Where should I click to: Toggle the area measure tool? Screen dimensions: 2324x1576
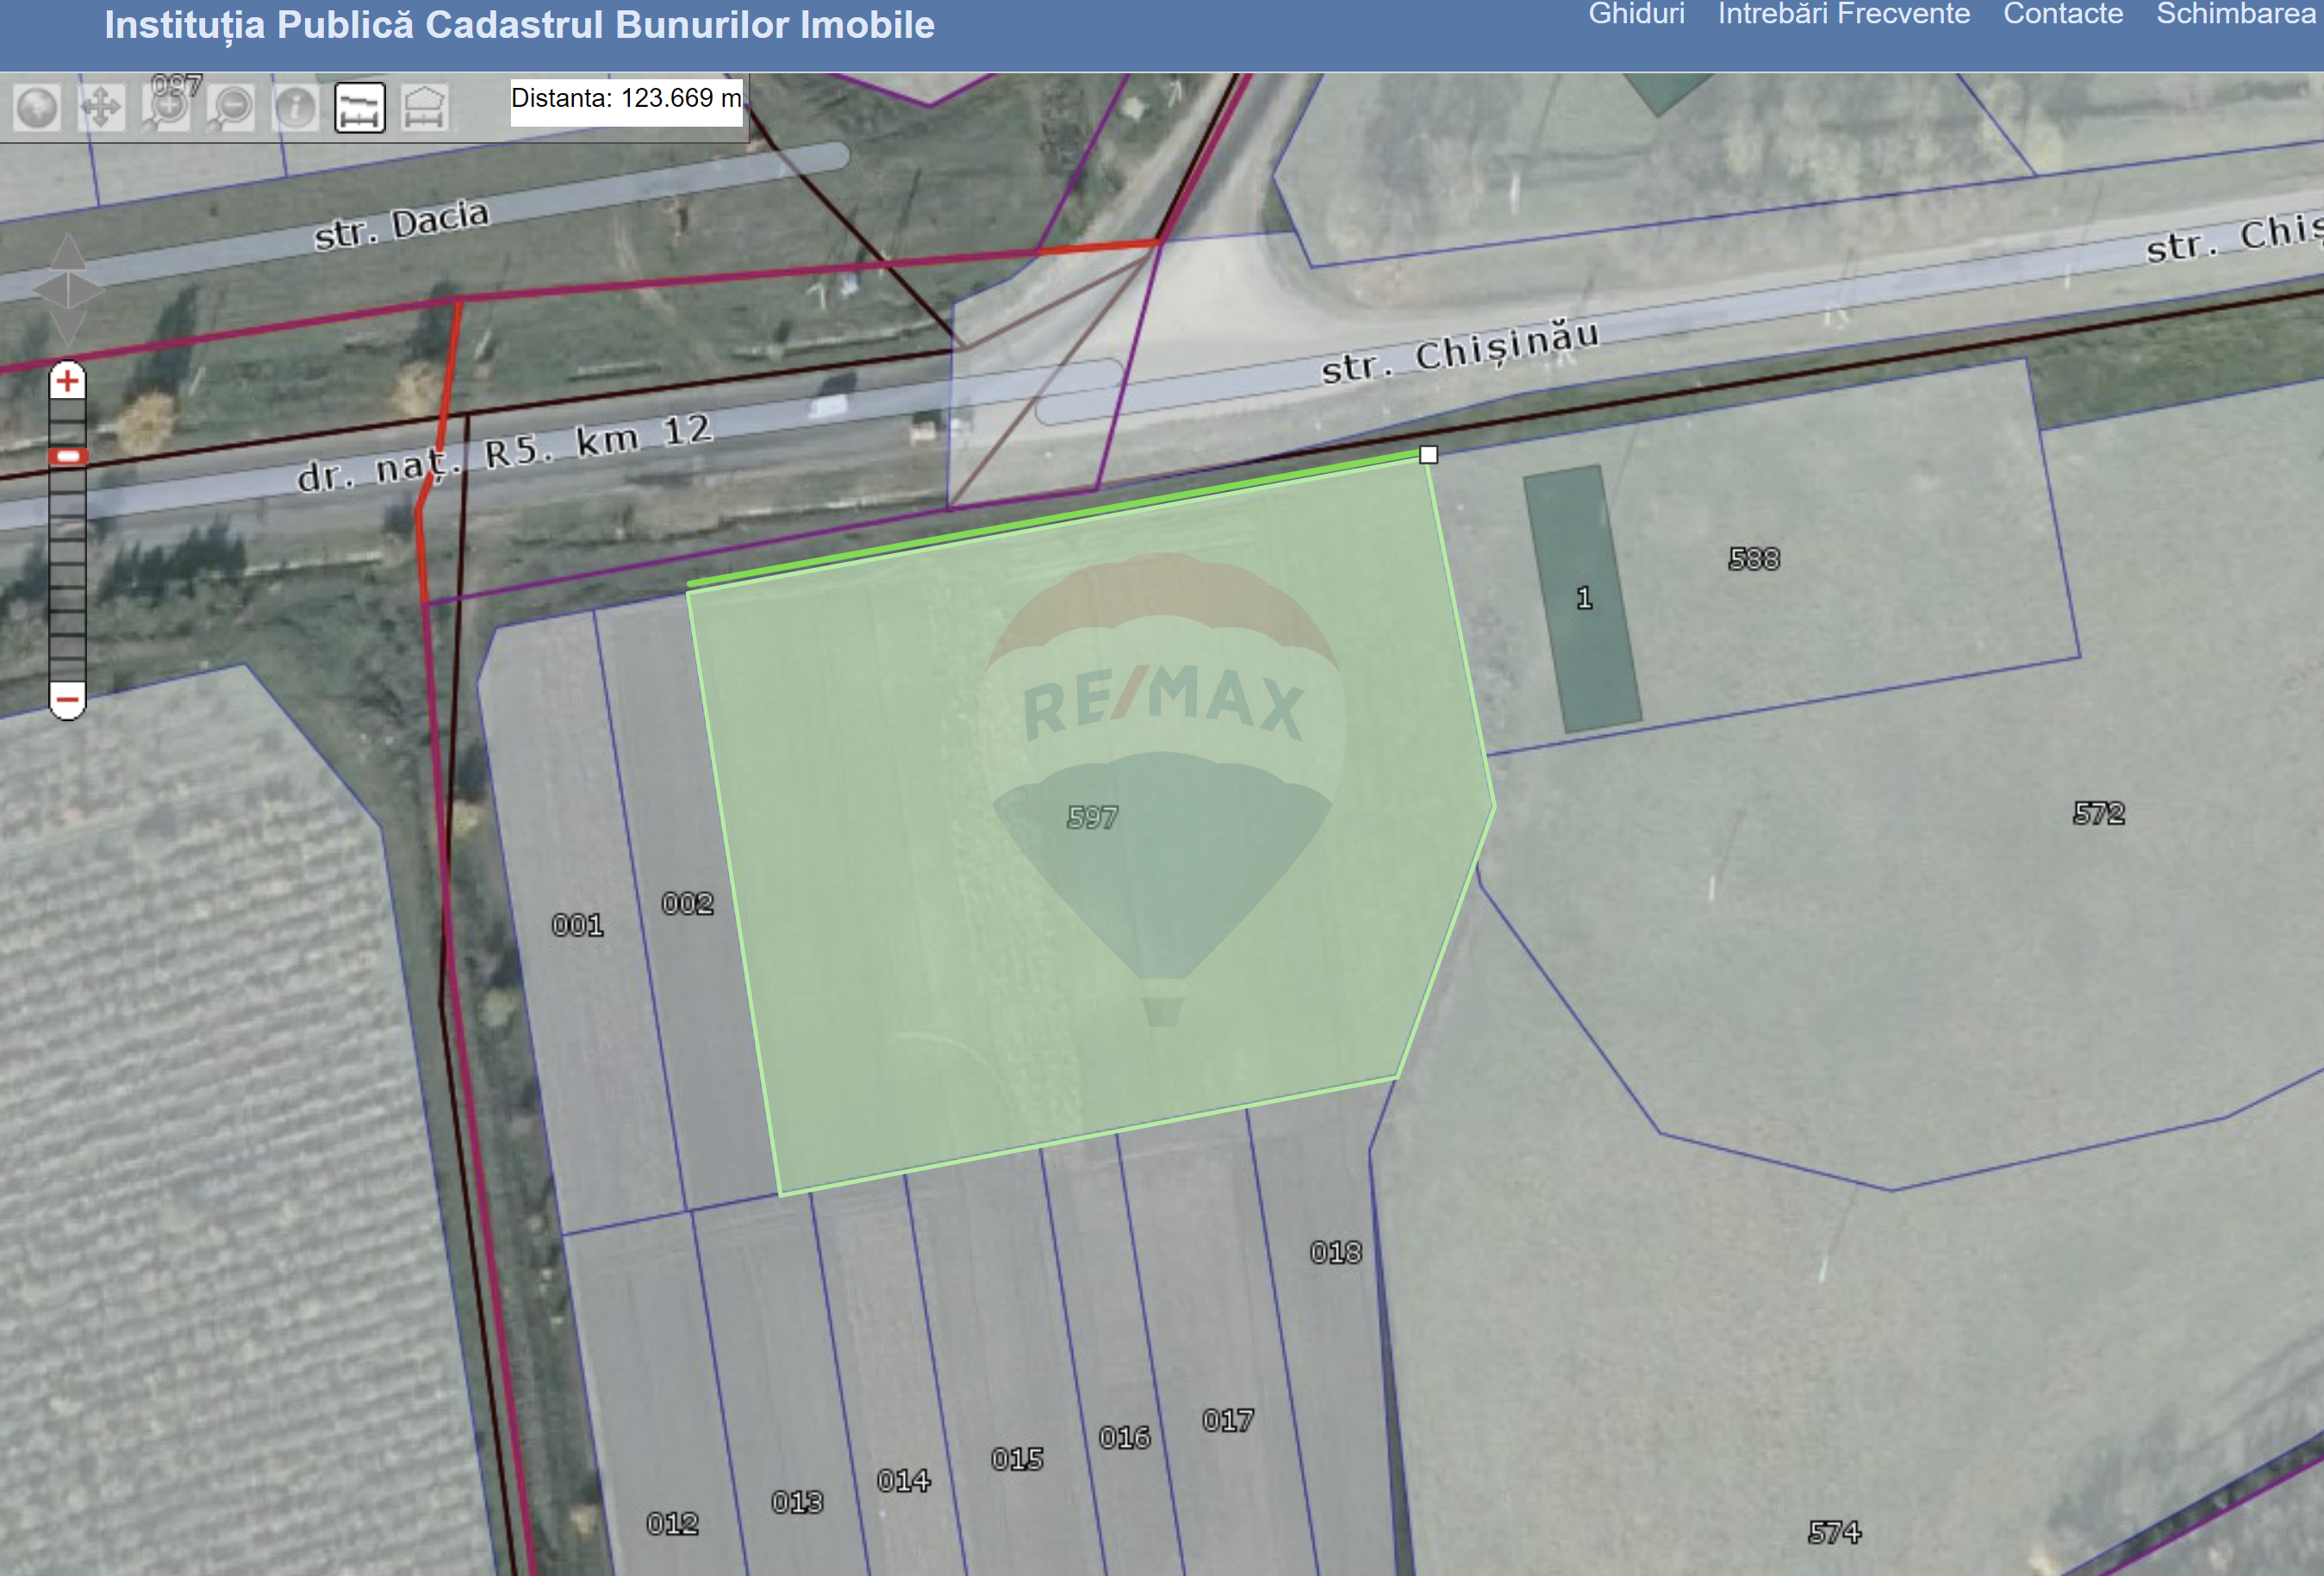(424, 108)
